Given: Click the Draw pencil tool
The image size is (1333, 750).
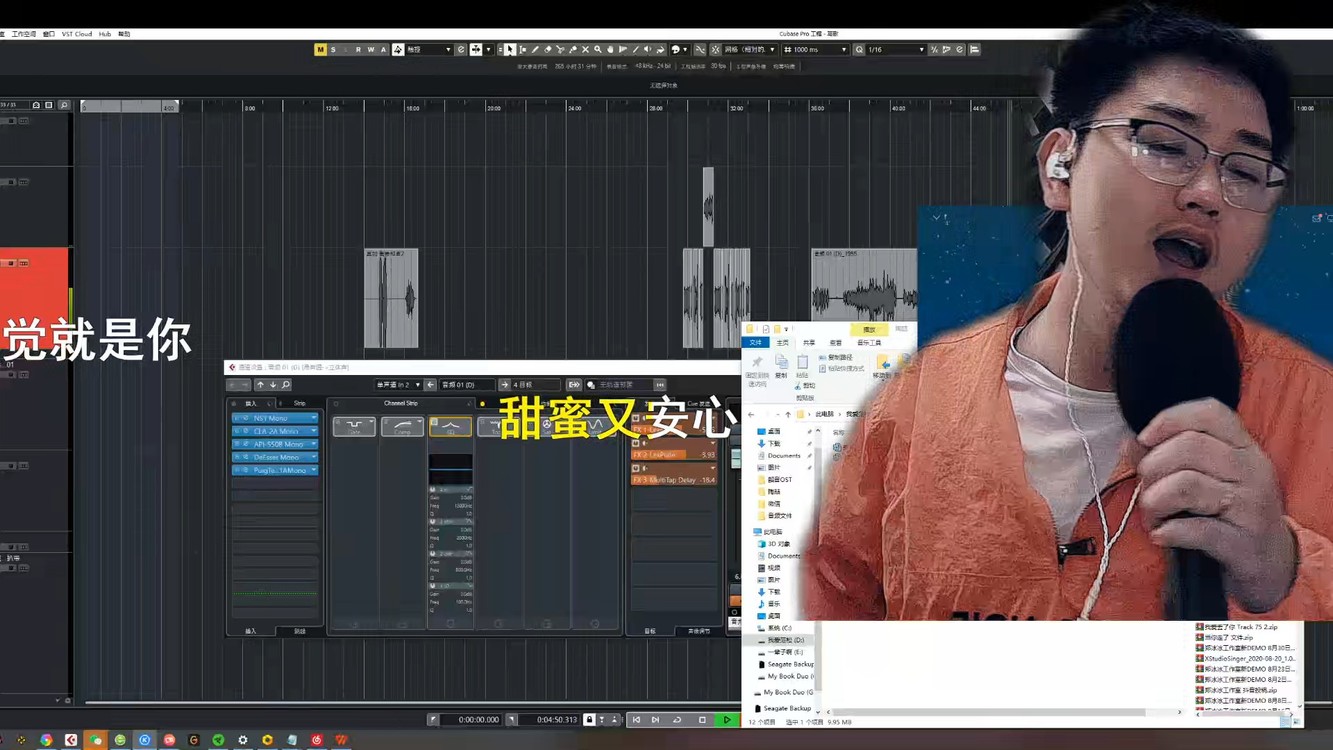Looking at the screenshot, I should pos(534,49).
